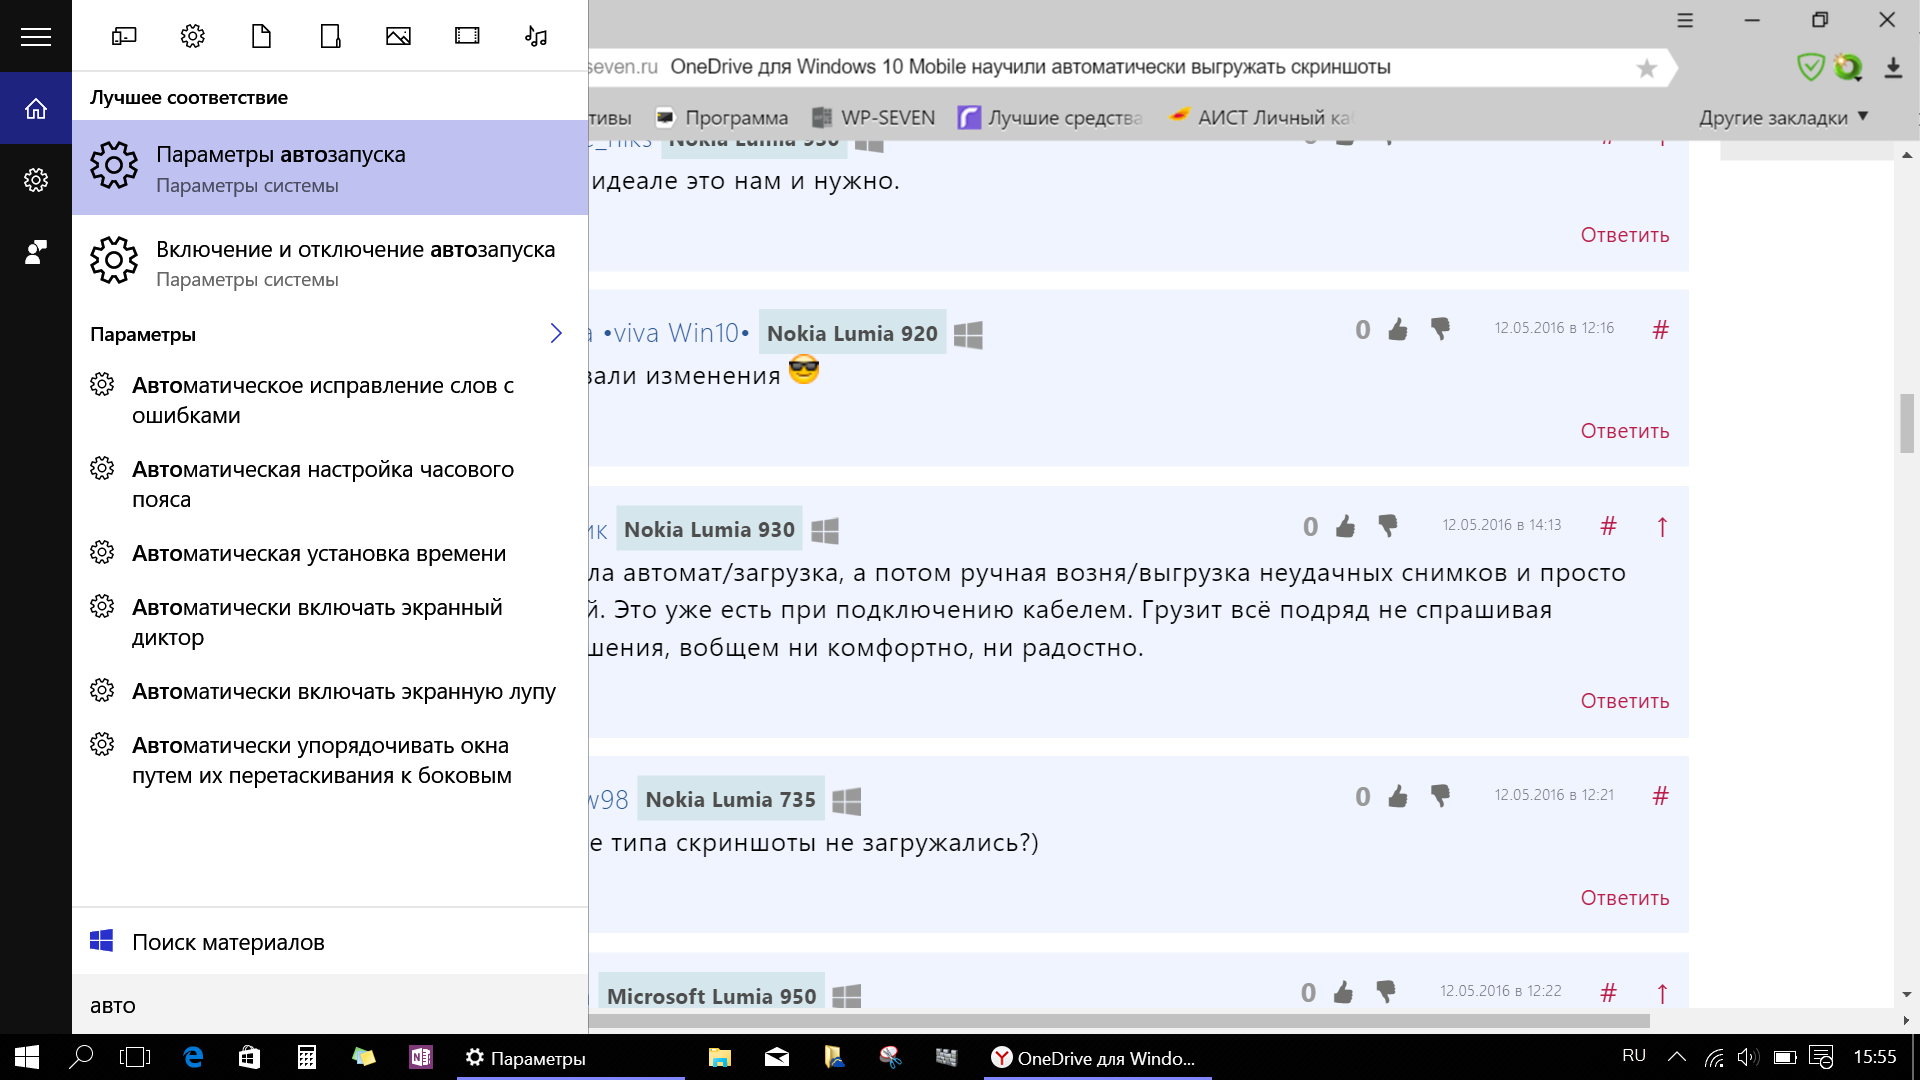Expand the Параметры results category
The width and height of the screenshot is (1920, 1080).
tap(556, 333)
